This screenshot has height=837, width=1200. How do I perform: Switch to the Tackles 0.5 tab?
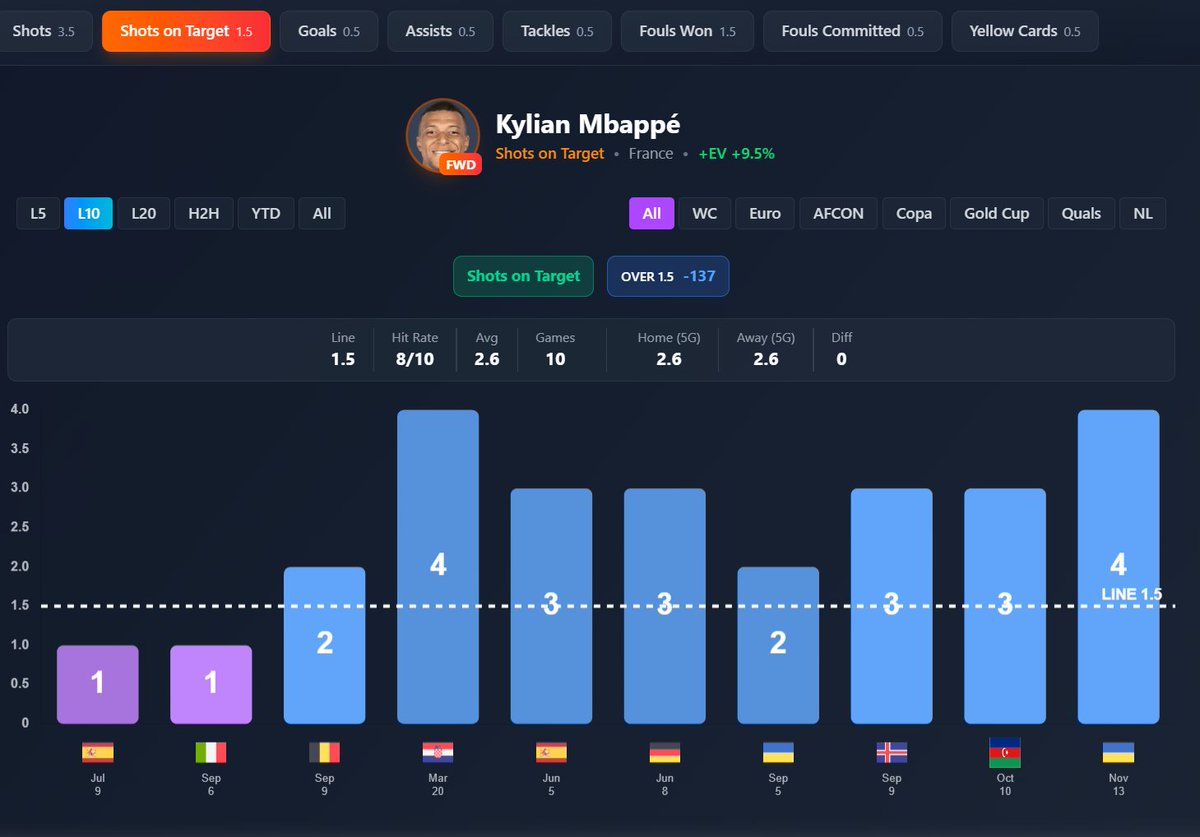[557, 31]
